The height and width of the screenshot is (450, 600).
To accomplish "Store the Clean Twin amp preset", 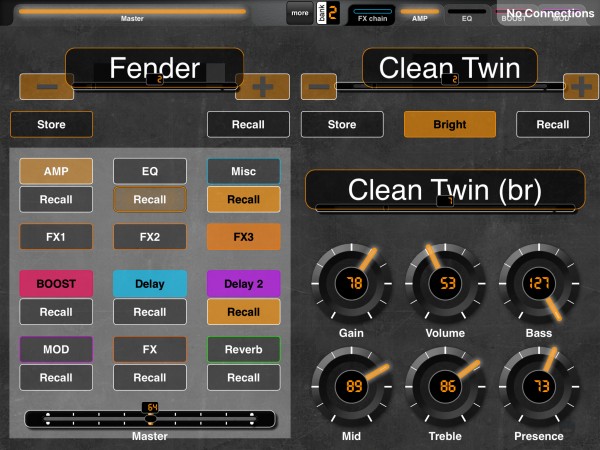I will pyautogui.click(x=342, y=124).
